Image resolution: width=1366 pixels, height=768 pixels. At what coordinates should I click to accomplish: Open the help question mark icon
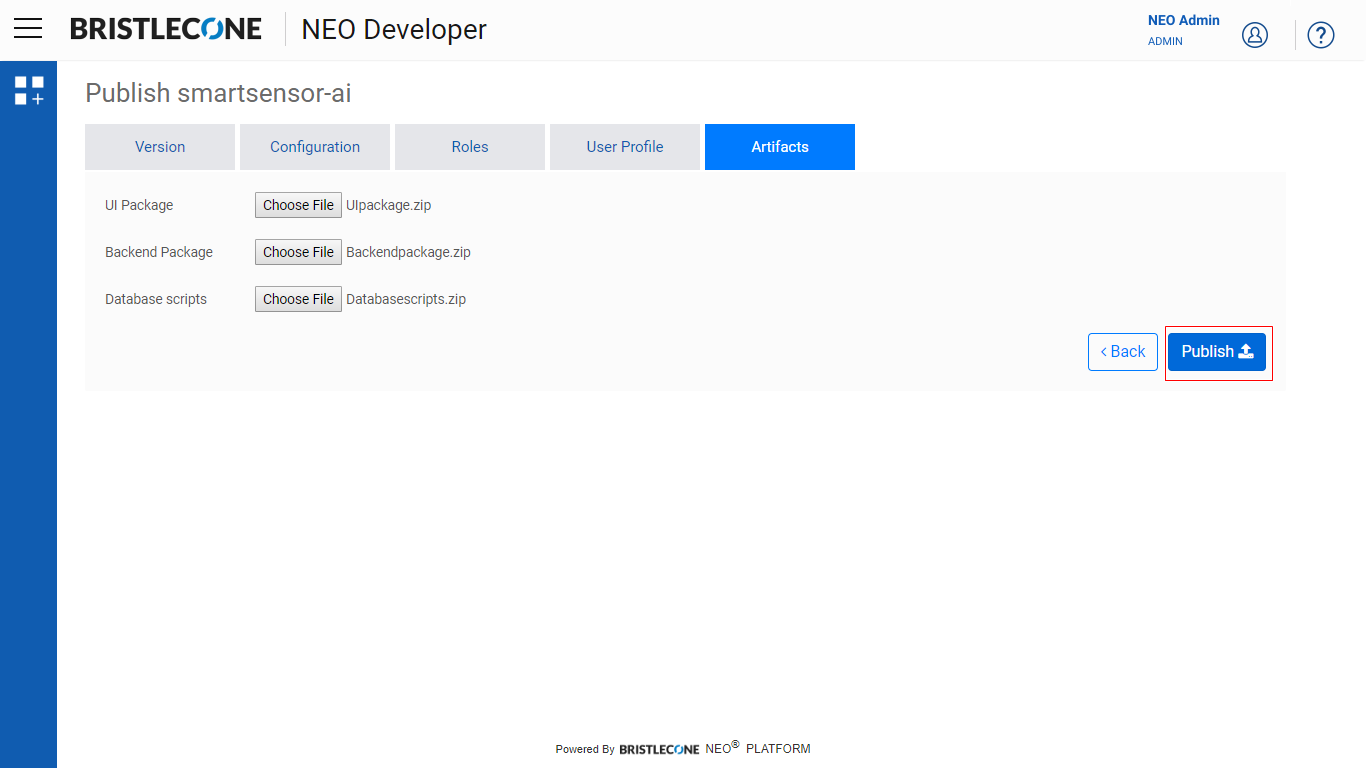coord(1321,35)
